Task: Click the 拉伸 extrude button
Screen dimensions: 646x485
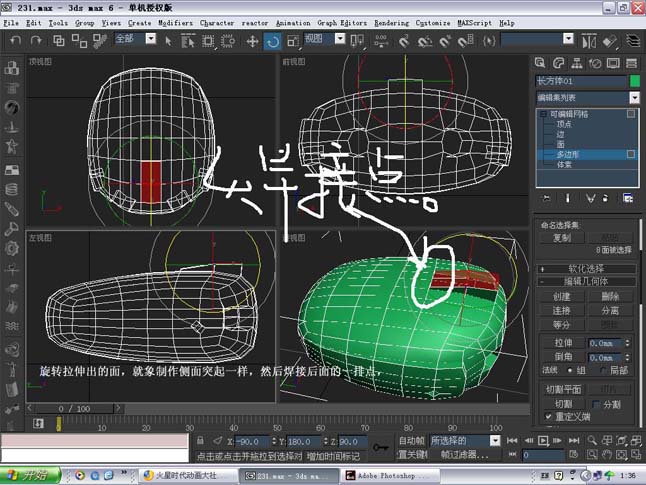Action: [x=562, y=343]
